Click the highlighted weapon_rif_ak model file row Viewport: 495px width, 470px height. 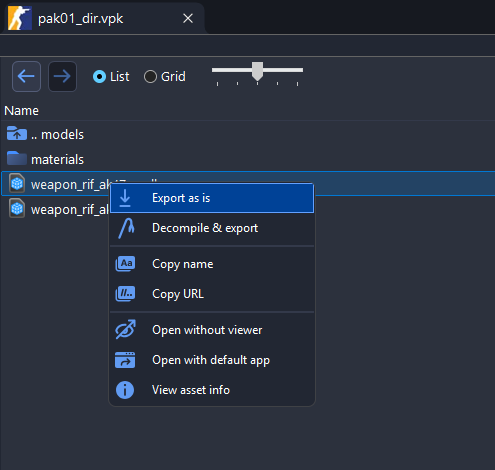(248, 184)
